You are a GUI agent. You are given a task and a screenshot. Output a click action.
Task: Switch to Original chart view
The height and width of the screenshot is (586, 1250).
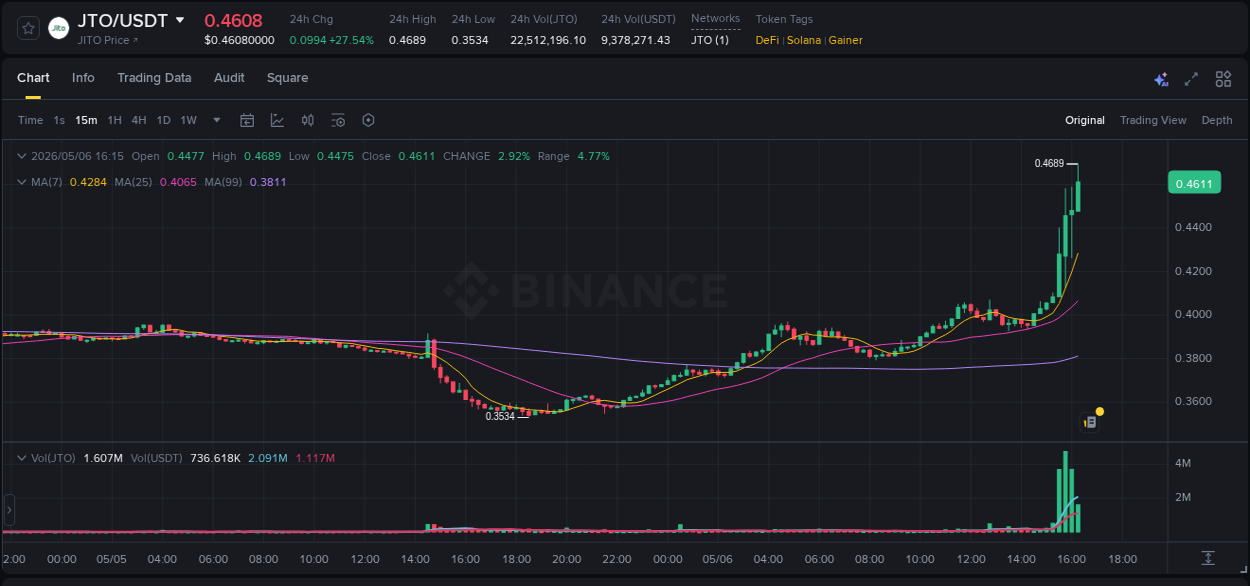click(x=1085, y=120)
